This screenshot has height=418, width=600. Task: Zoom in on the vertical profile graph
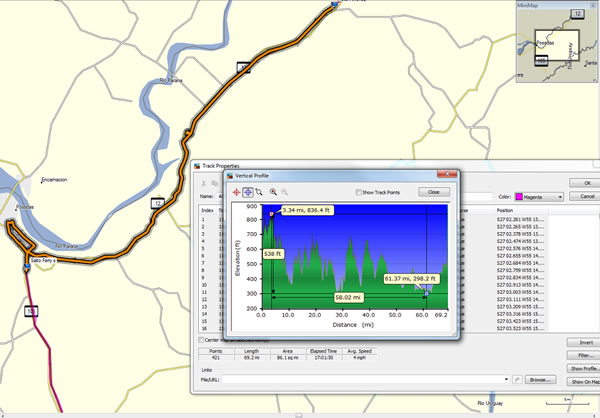coord(273,192)
